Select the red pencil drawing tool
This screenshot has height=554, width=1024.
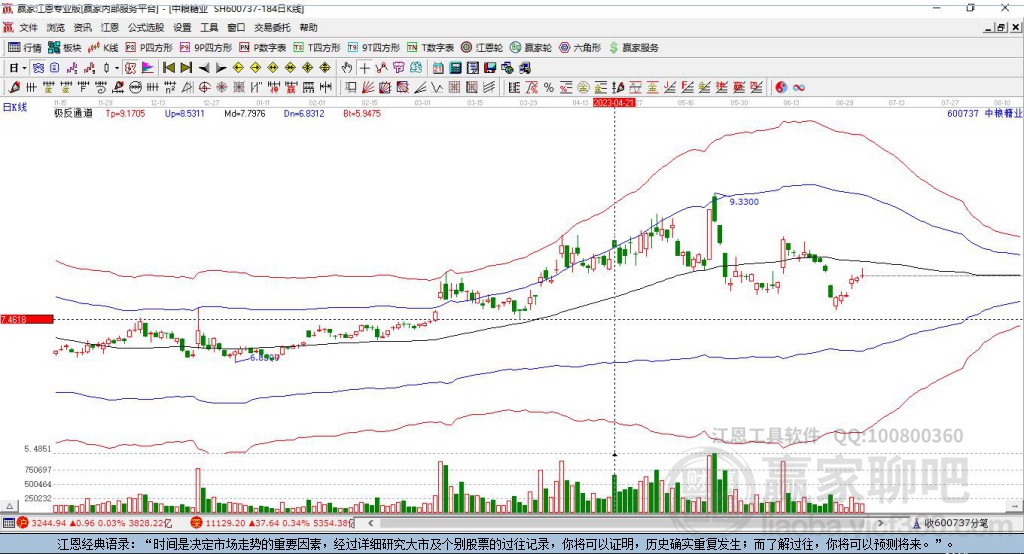[x=14, y=88]
